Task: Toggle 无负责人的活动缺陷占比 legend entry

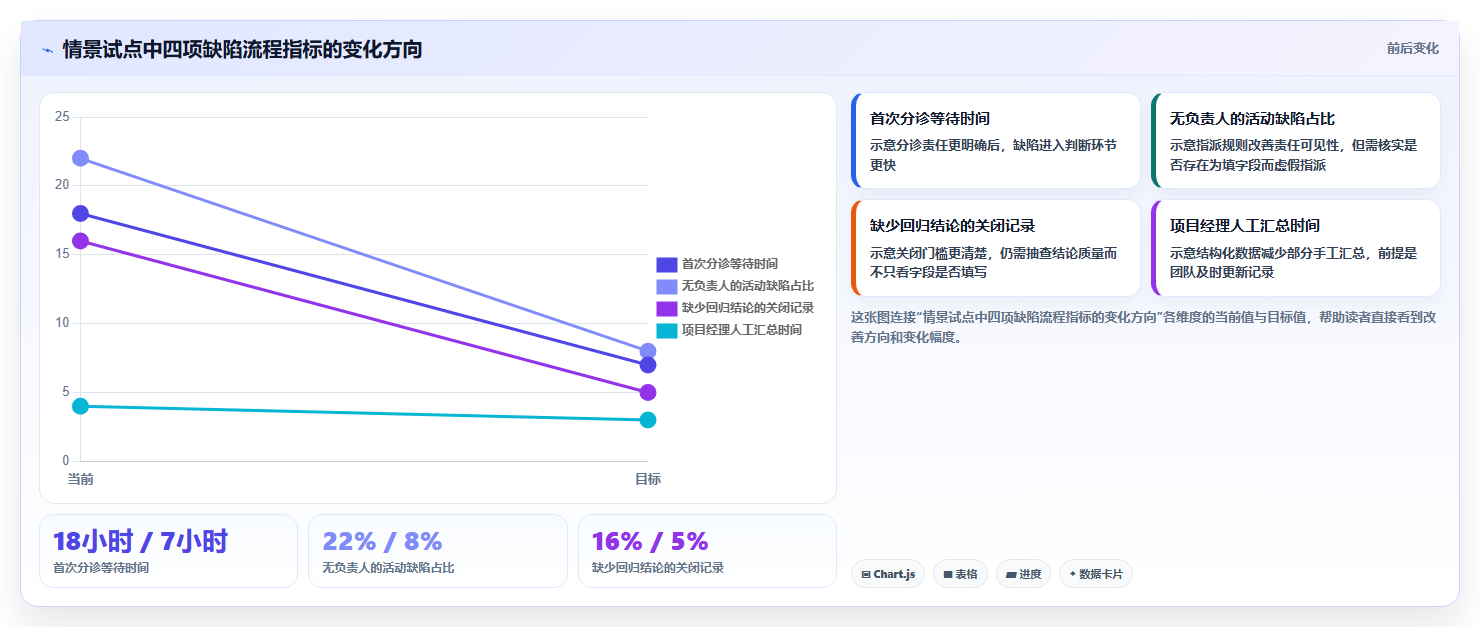Action: [x=735, y=286]
